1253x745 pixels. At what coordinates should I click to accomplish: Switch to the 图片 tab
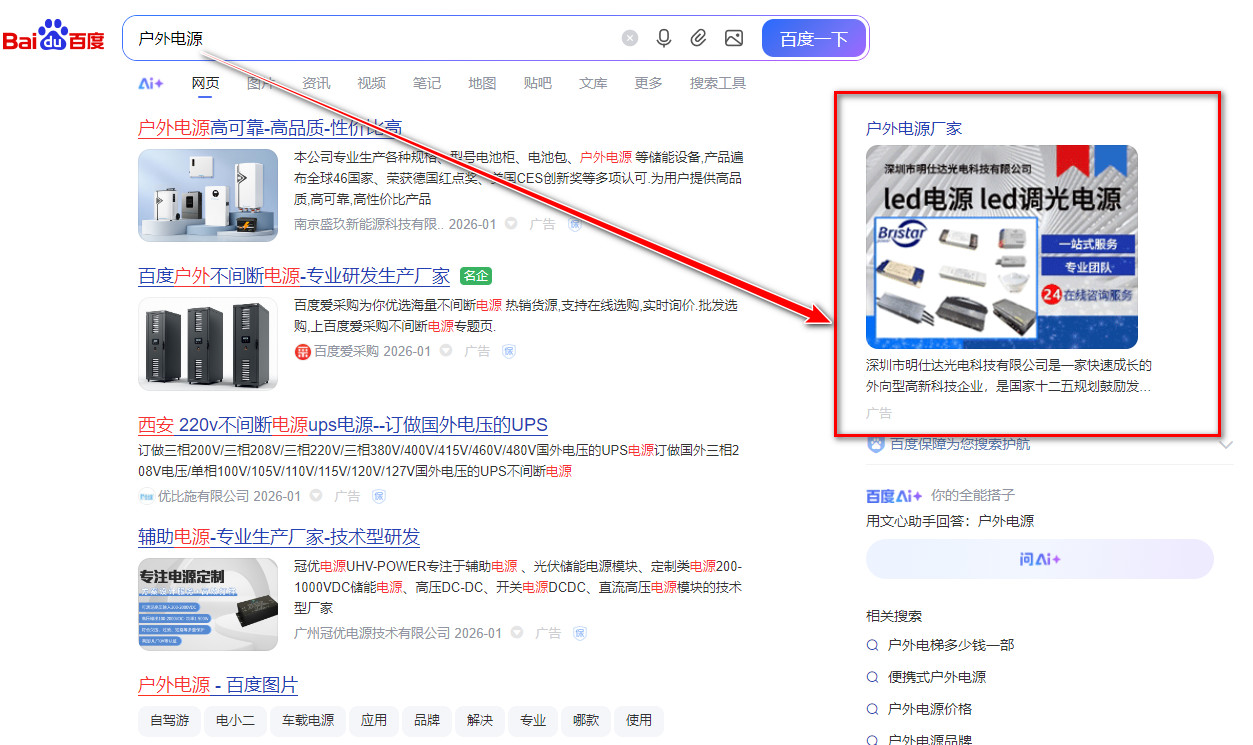coord(260,83)
